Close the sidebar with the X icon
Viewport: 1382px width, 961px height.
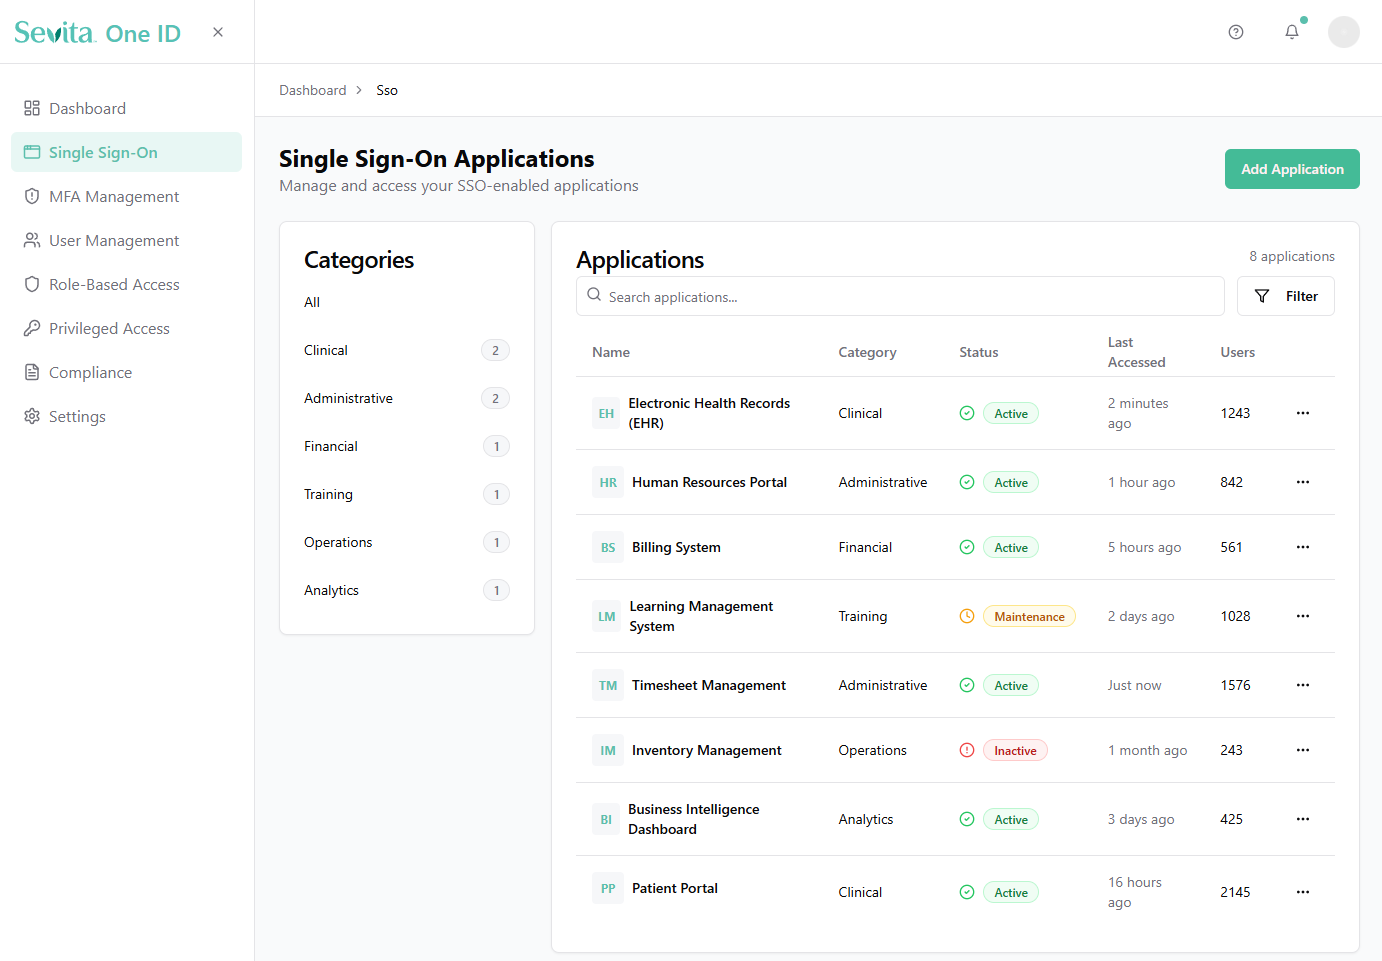click(218, 32)
